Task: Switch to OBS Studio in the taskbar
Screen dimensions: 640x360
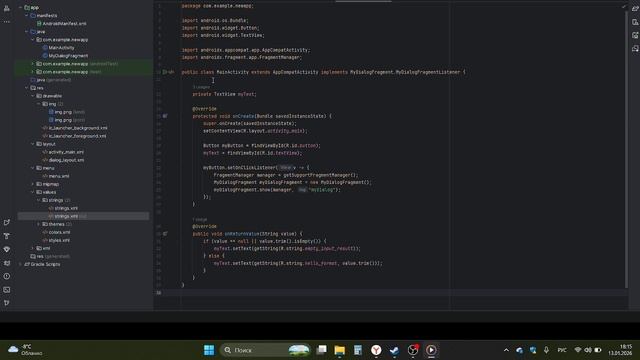Action: pyautogui.click(x=413, y=350)
